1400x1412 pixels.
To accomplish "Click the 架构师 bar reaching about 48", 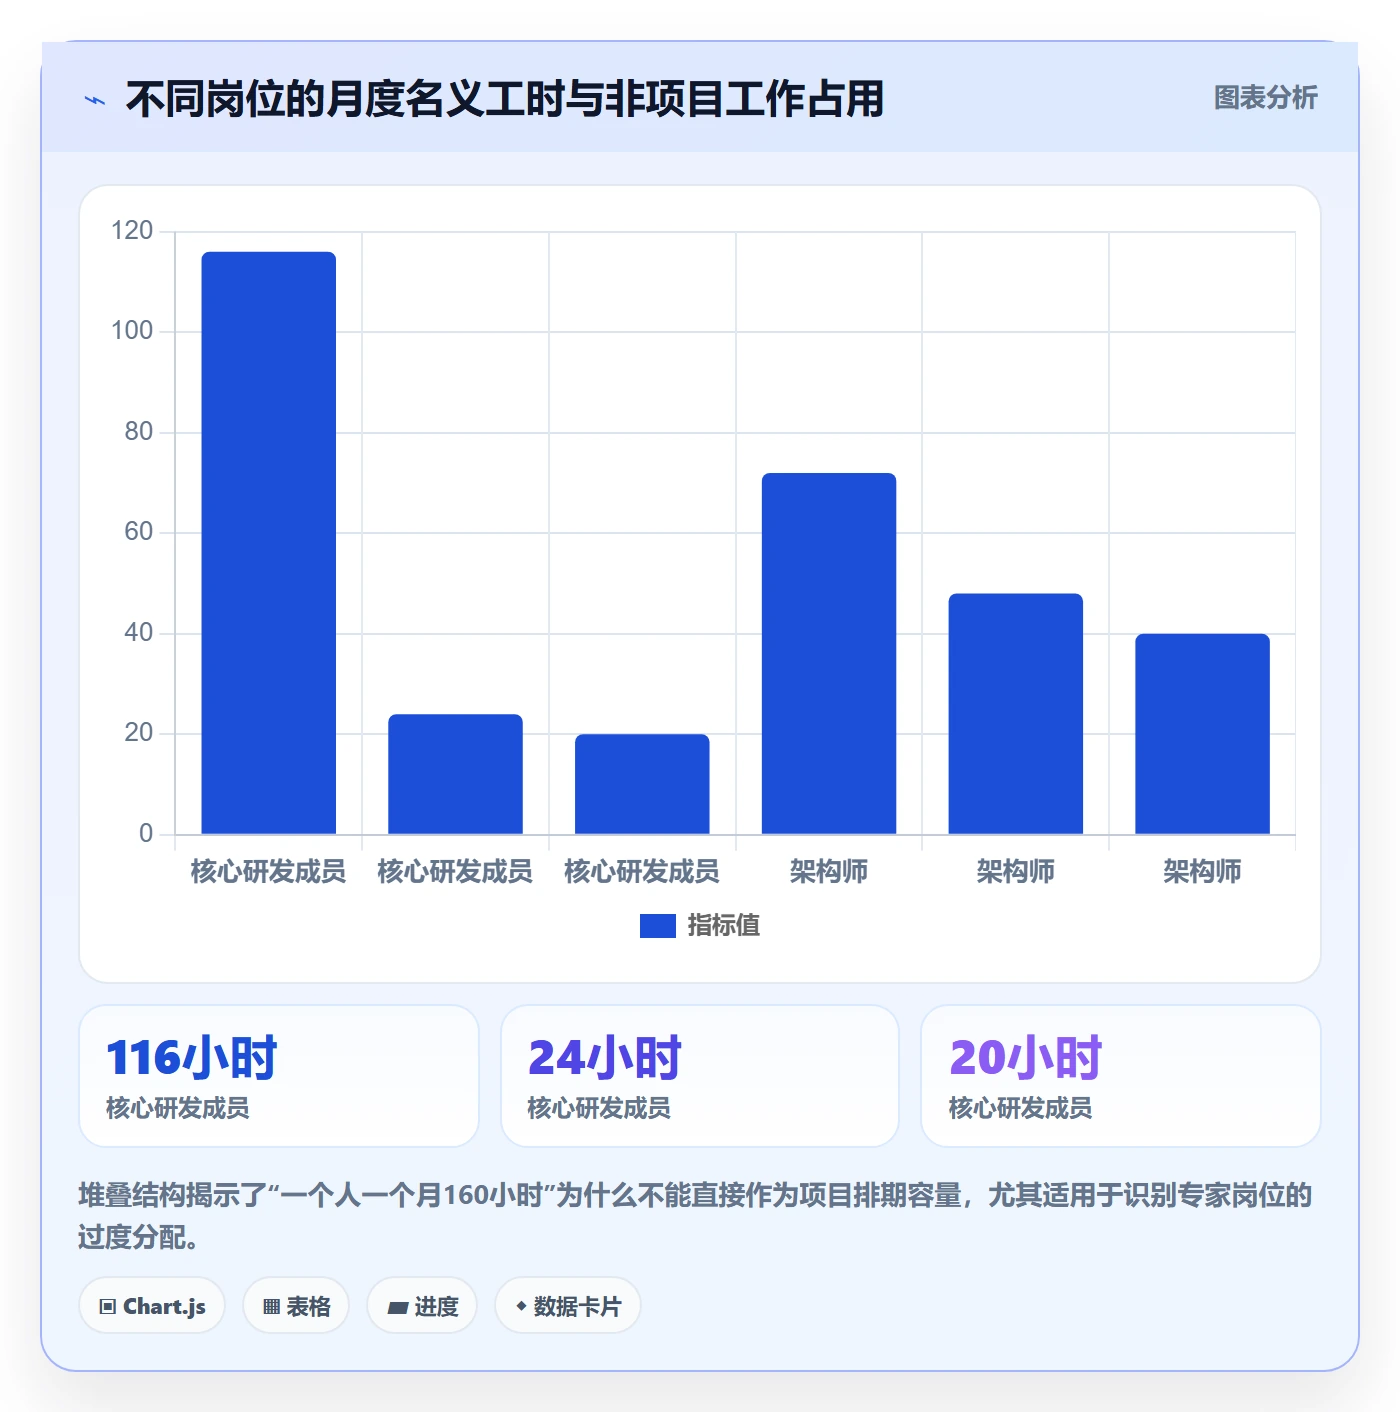I will point(1016,714).
